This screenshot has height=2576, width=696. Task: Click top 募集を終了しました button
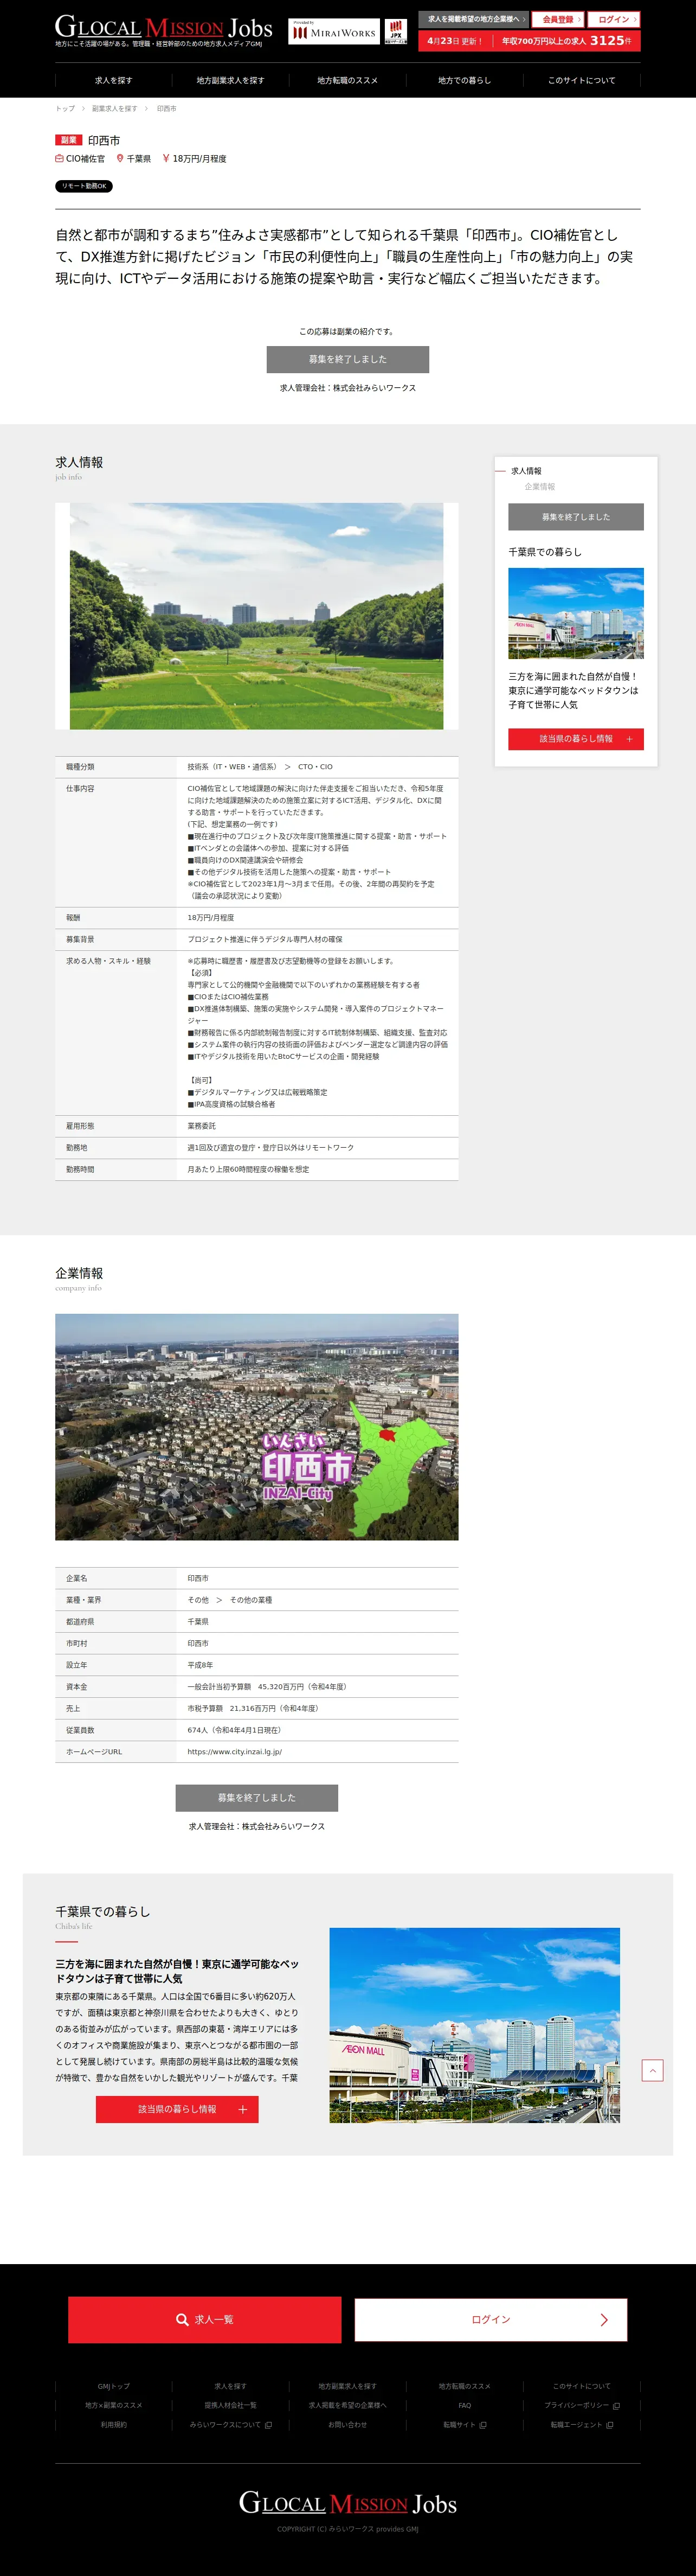(x=347, y=359)
